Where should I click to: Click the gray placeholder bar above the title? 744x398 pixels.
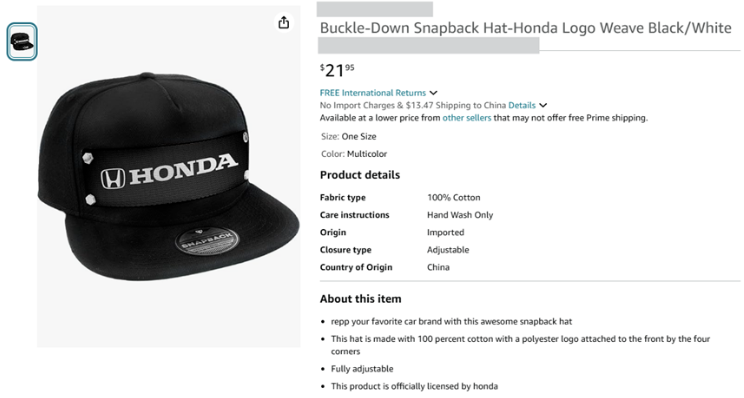click(x=375, y=9)
